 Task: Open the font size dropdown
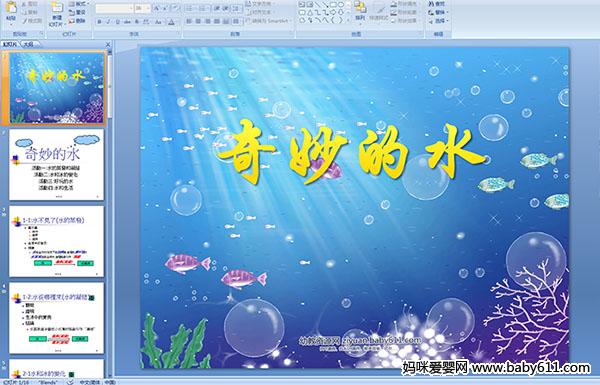coord(143,8)
